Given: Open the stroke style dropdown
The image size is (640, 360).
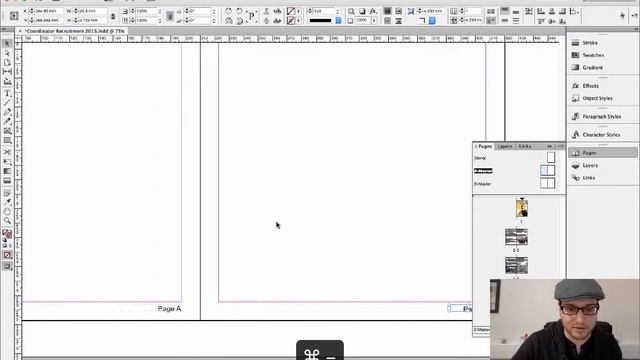Looking at the screenshot, I should click(x=338, y=20).
